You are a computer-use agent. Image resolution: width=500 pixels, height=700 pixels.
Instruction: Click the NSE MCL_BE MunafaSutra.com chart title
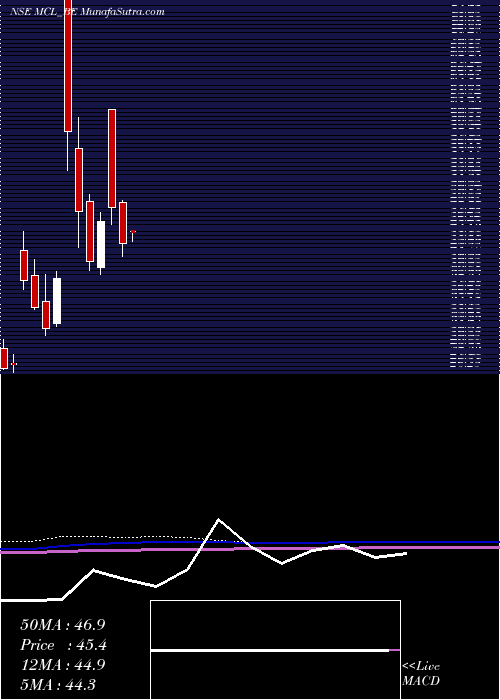click(88, 12)
